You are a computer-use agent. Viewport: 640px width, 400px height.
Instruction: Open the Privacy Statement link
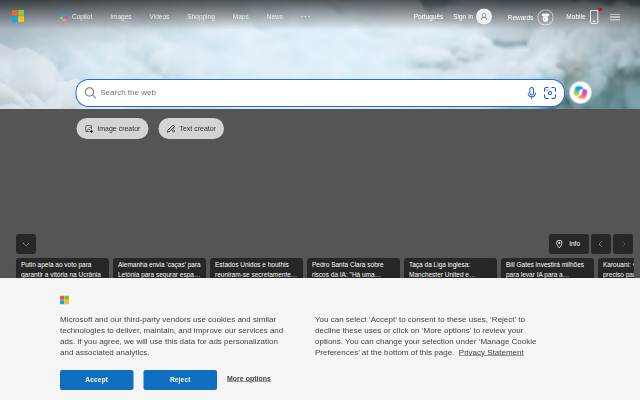491,352
